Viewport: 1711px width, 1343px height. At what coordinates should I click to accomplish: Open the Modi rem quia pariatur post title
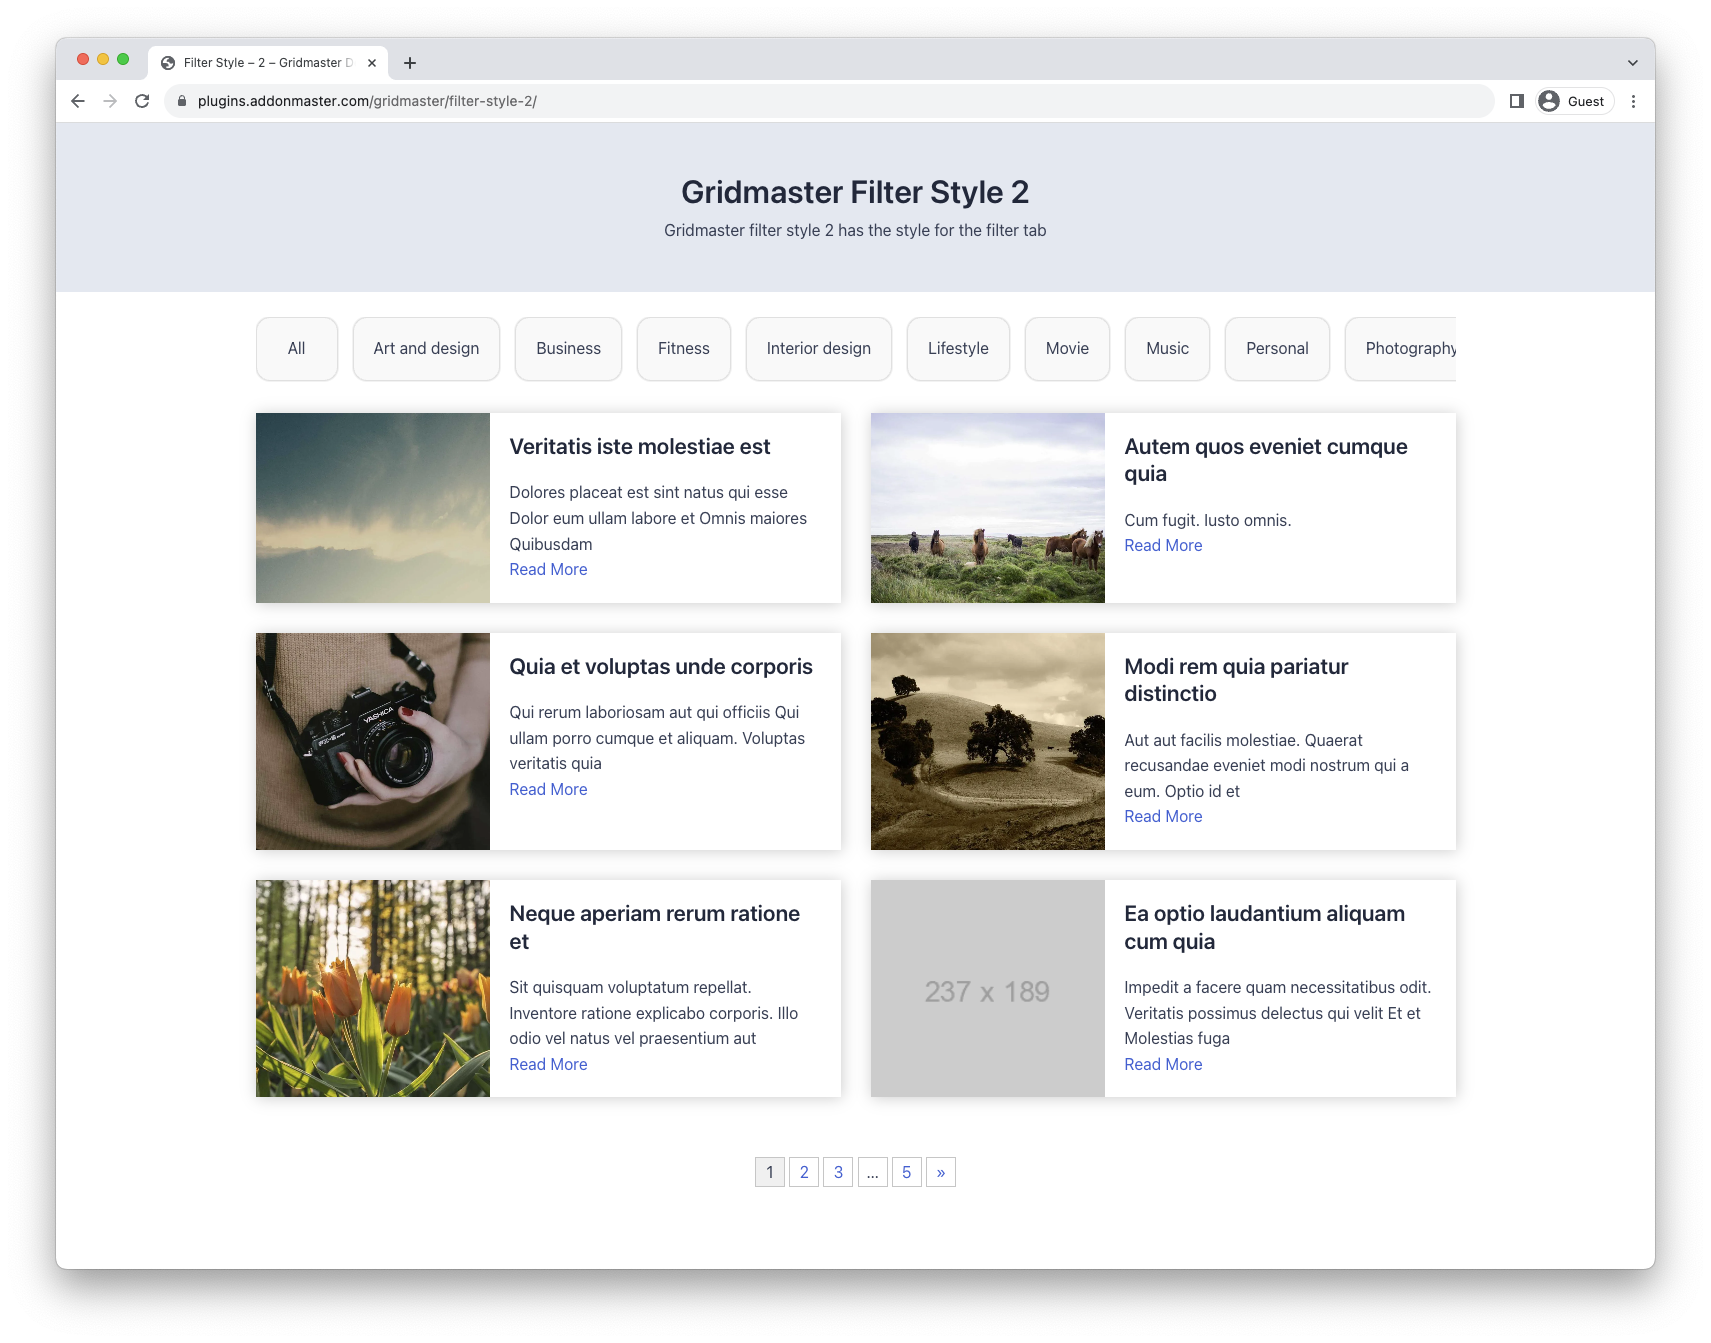point(1236,680)
